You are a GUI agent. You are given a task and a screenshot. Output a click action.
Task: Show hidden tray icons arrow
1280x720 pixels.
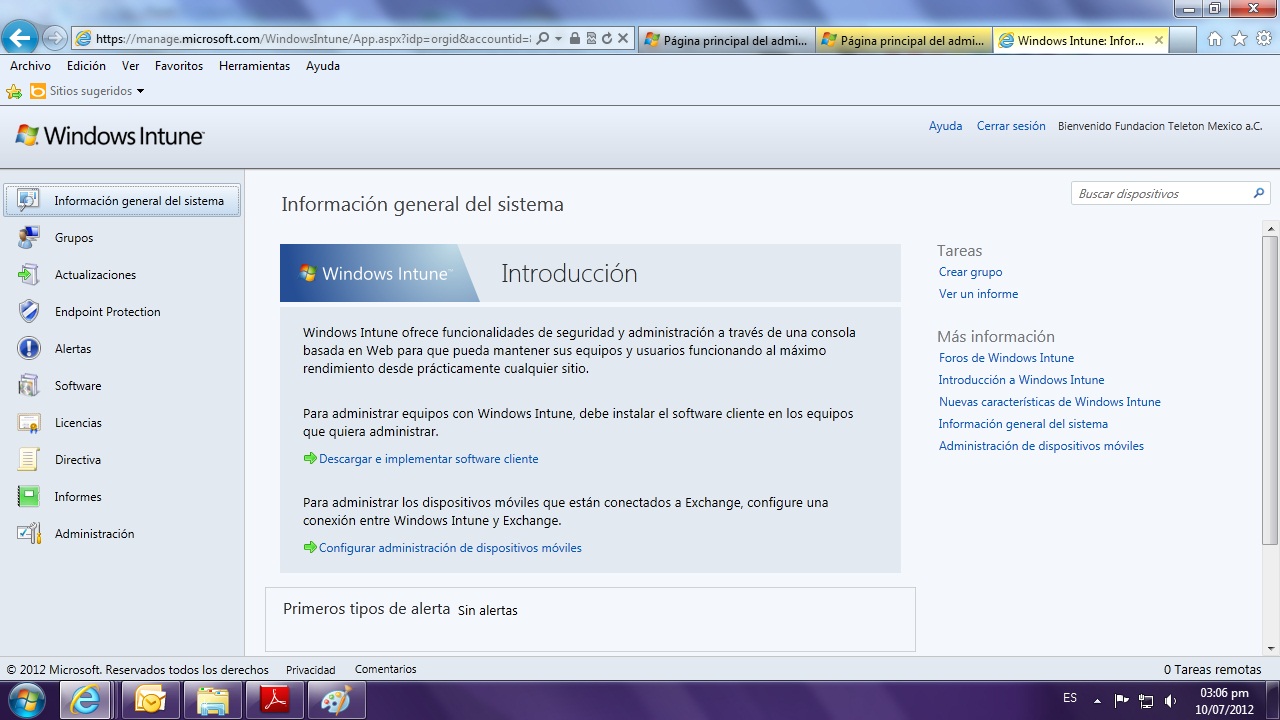coord(1097,700)
